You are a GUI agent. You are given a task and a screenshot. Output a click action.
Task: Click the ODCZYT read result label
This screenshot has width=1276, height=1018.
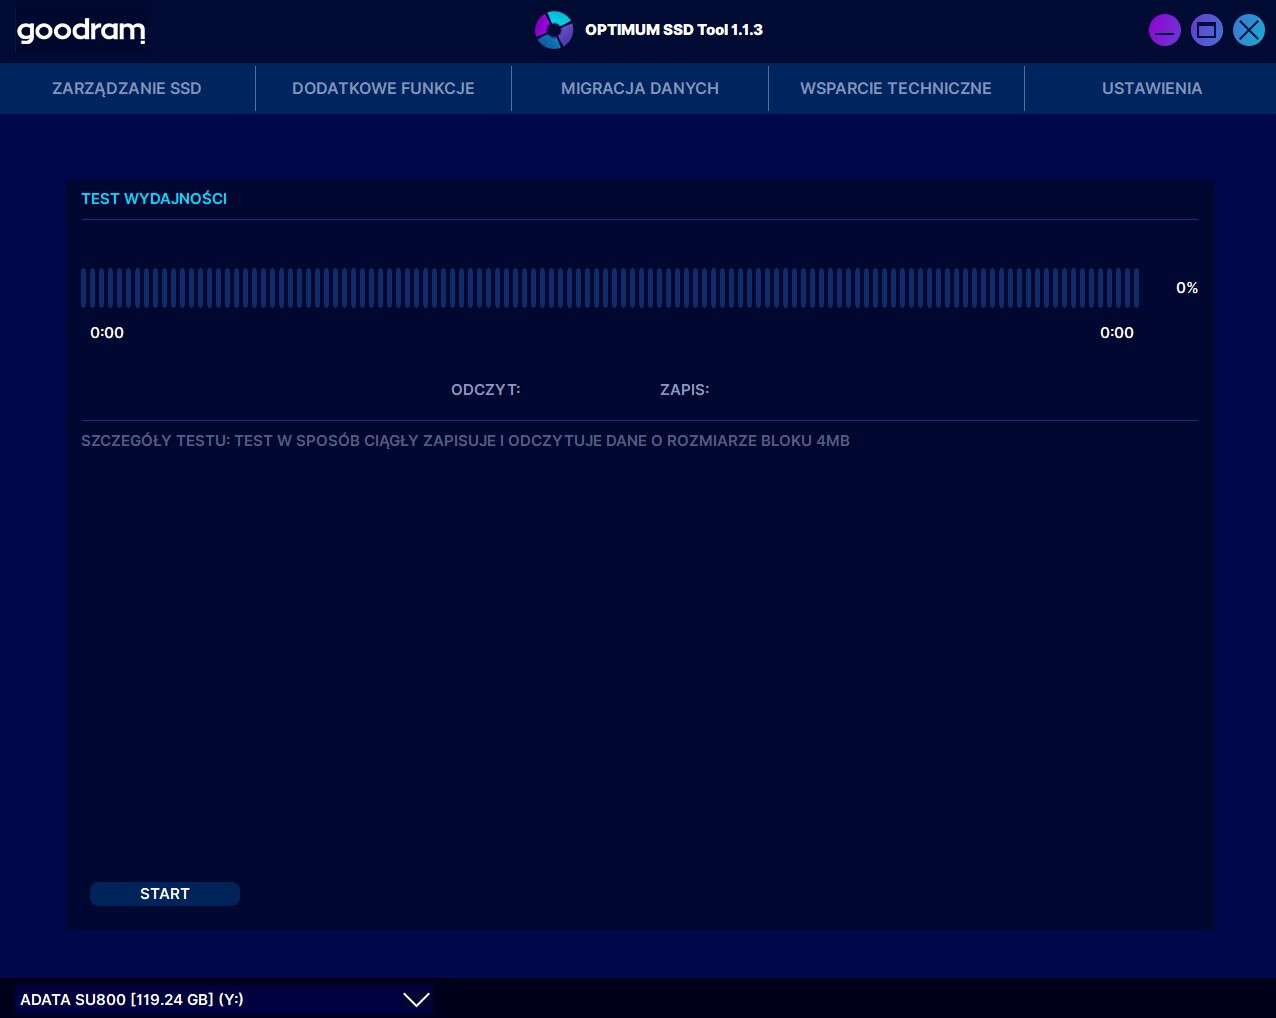[486, 390]
